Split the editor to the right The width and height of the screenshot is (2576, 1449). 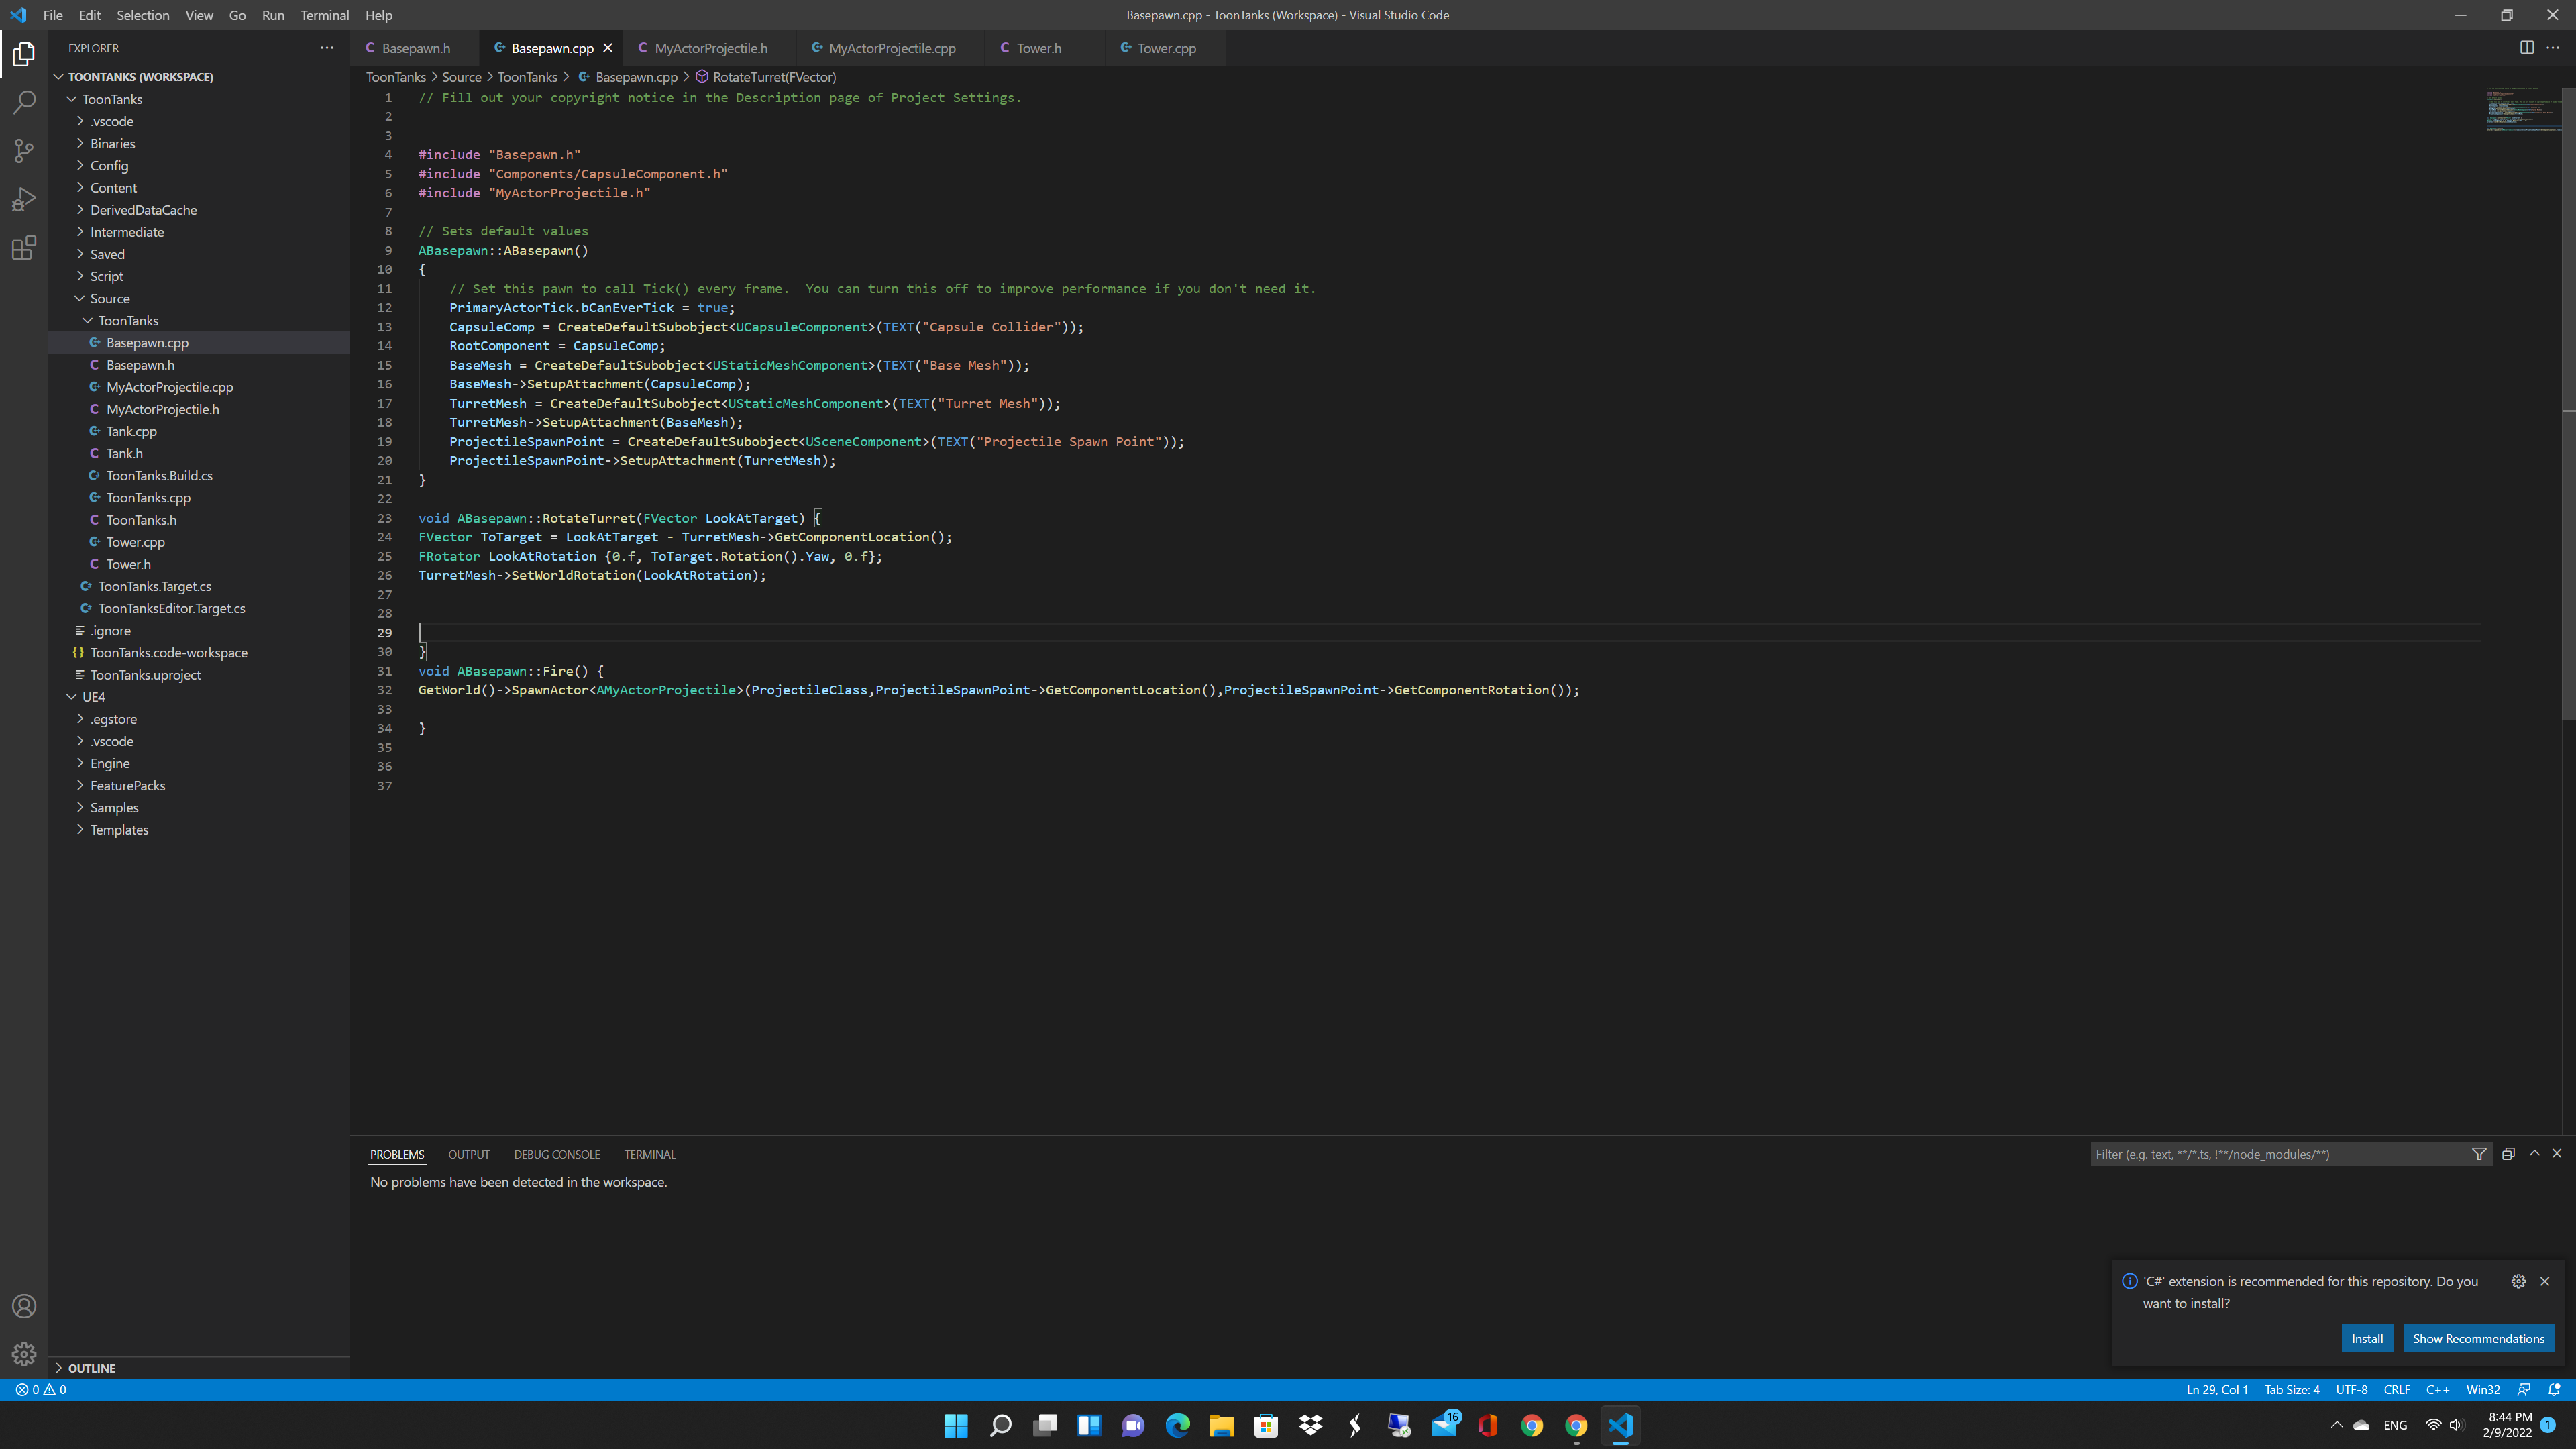(2526, 47)
